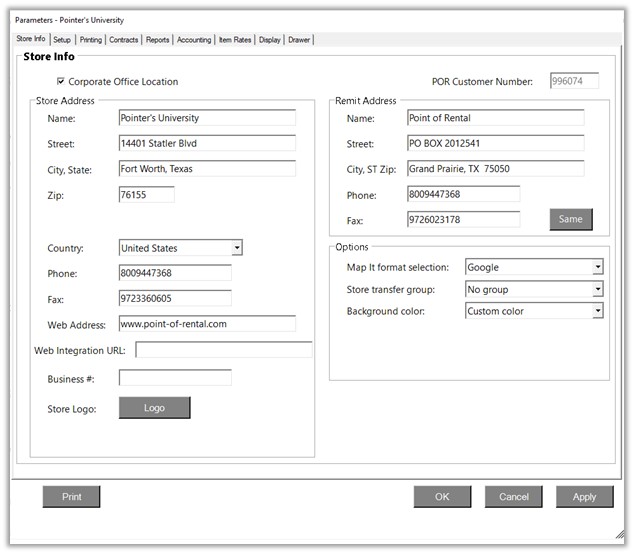
Task: Open the Printing tab
Action: coord(90,40)
